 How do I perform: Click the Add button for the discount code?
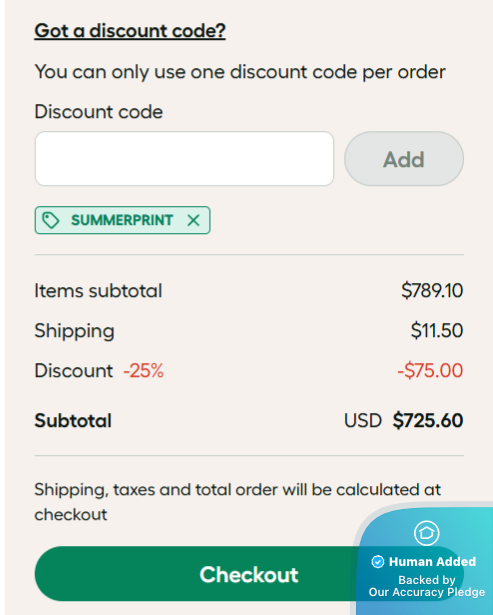point(404,158)
